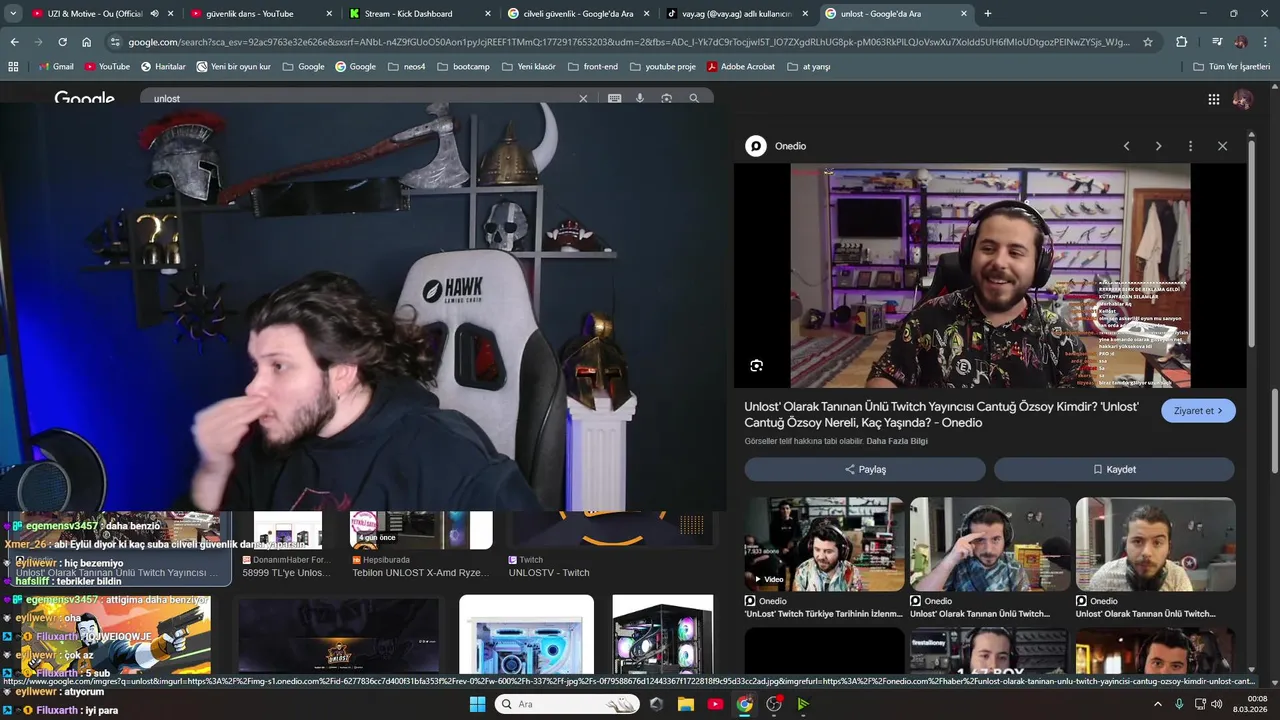The height and width of the screenshot is (720, 1280).
Task: Open the tab search dropdown arrow
Action: 13,14
